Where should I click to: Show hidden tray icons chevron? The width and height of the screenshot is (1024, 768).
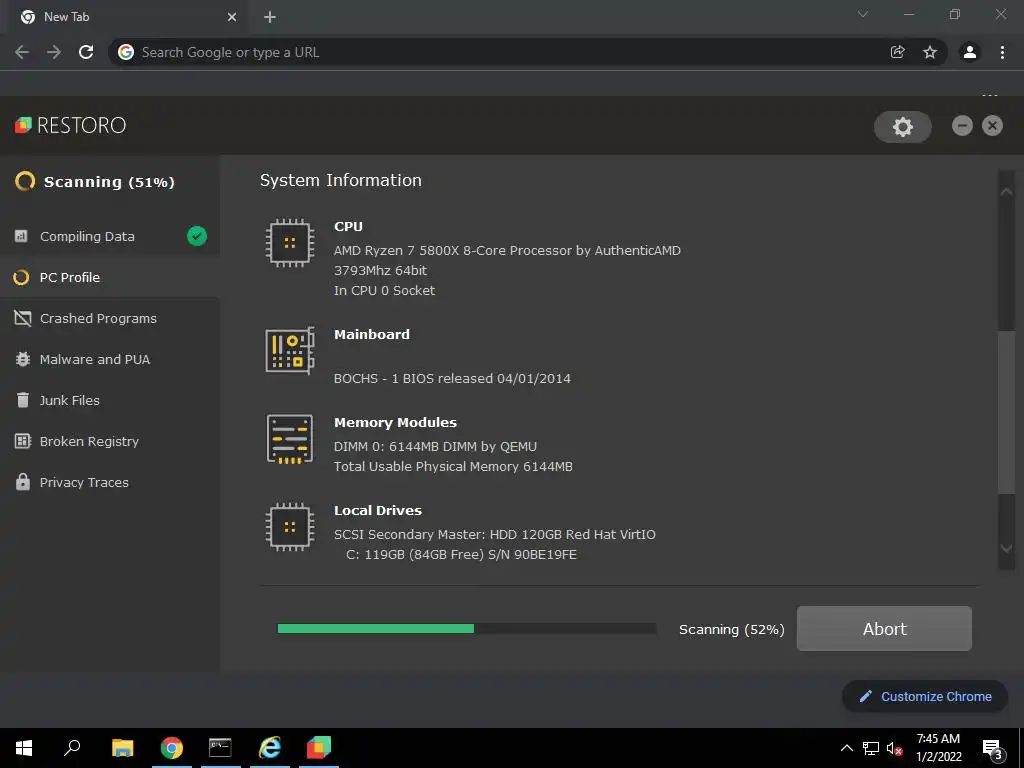846,748
